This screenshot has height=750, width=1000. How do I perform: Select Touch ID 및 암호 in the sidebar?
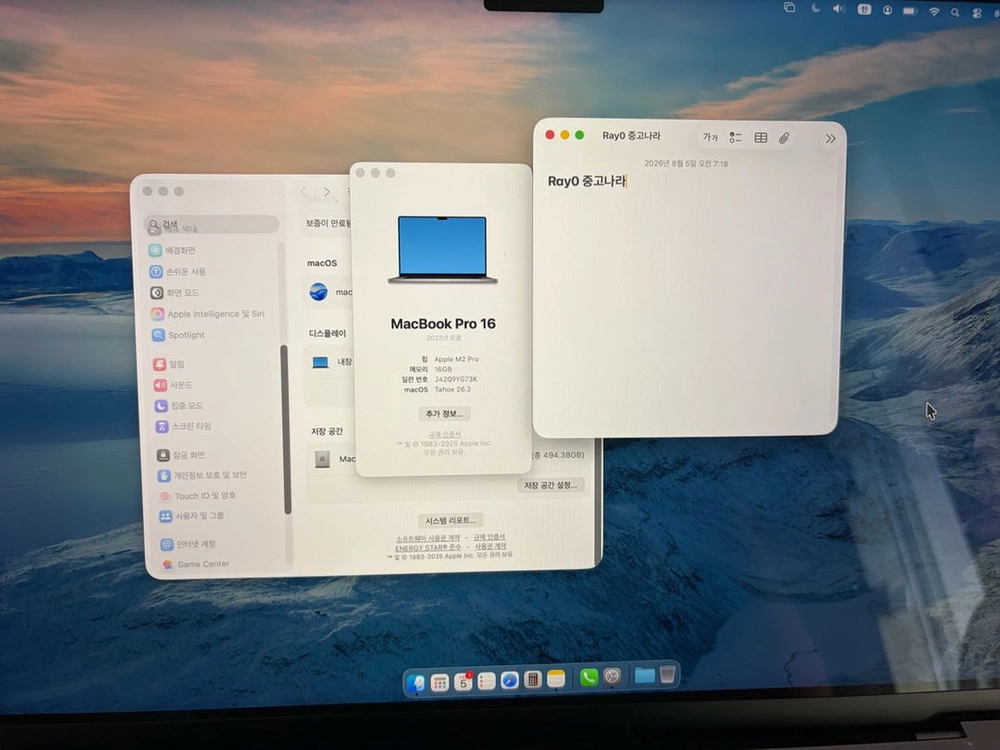[197, 496]
